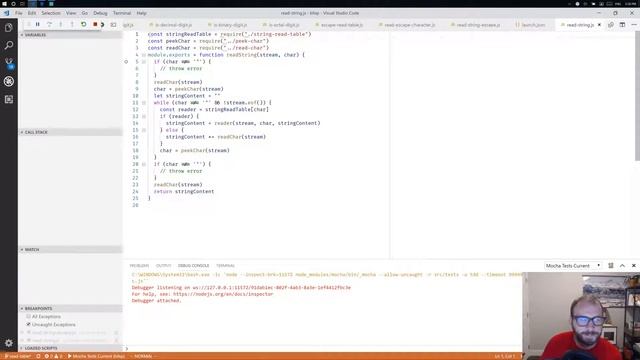Open the Edit menu
The image size is (640, 360).
pos(32,13)
